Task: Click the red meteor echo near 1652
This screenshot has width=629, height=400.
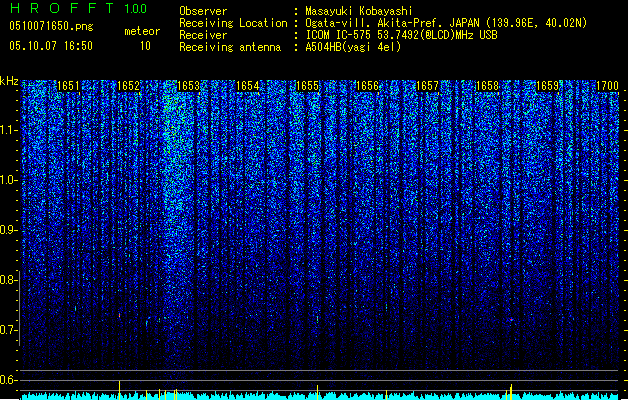Action: 119,315
